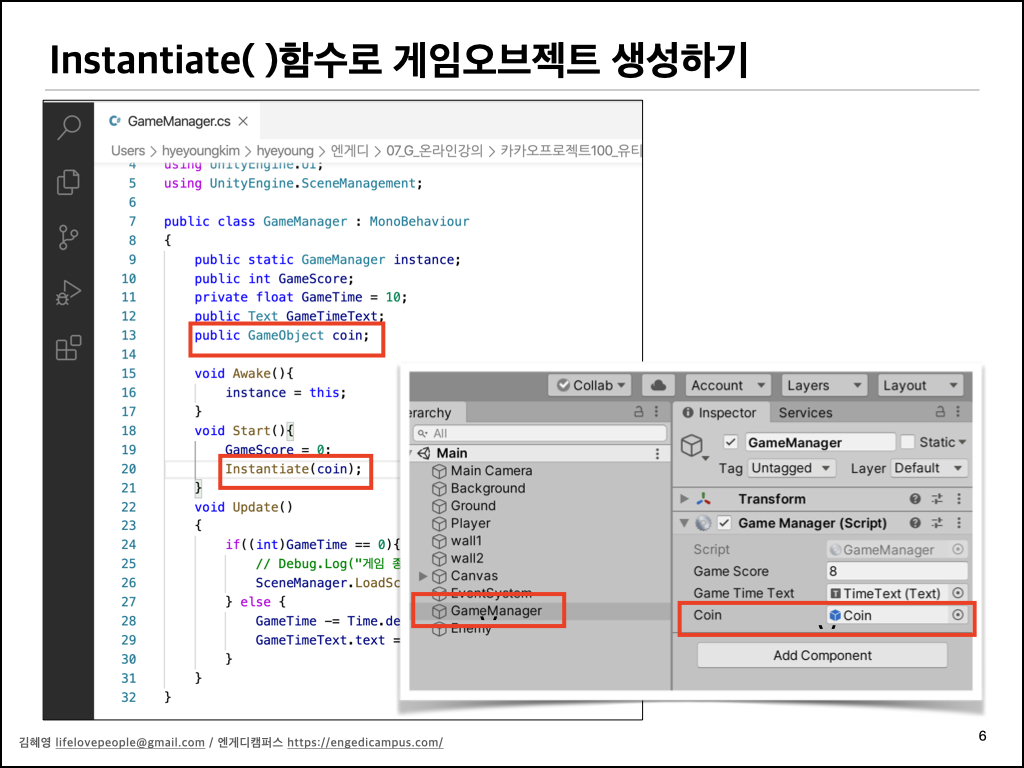The width and height of the screenshot is (1024, 768).
Task: Click line 20 Instantiate(coin) code
Action: tap(293, 469)
